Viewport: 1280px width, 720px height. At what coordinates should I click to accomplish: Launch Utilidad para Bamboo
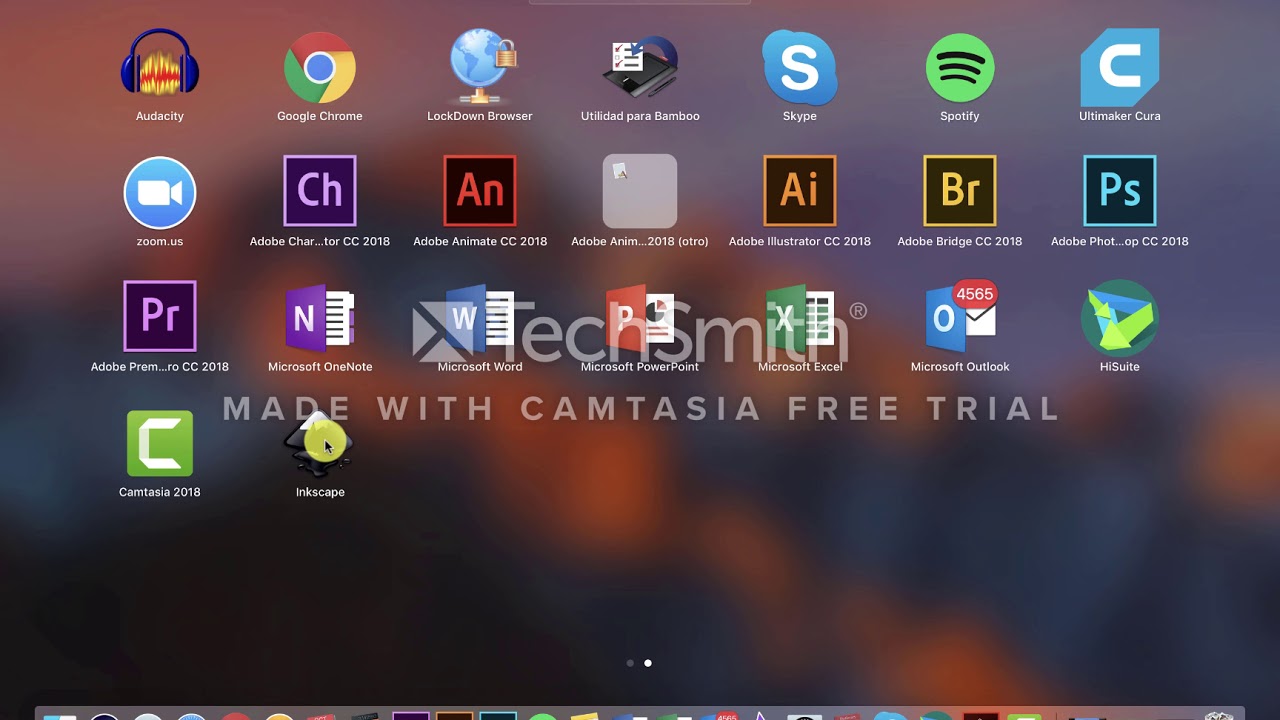pos(640,67)
